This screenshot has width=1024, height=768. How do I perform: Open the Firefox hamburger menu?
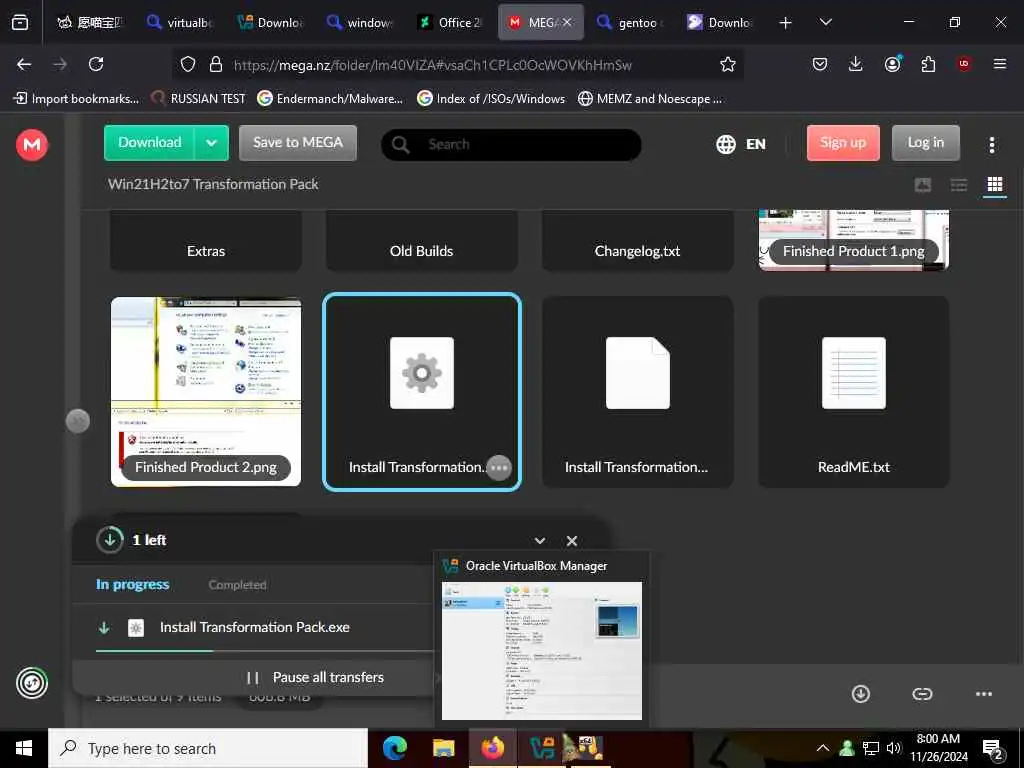[x=999, y=64]
